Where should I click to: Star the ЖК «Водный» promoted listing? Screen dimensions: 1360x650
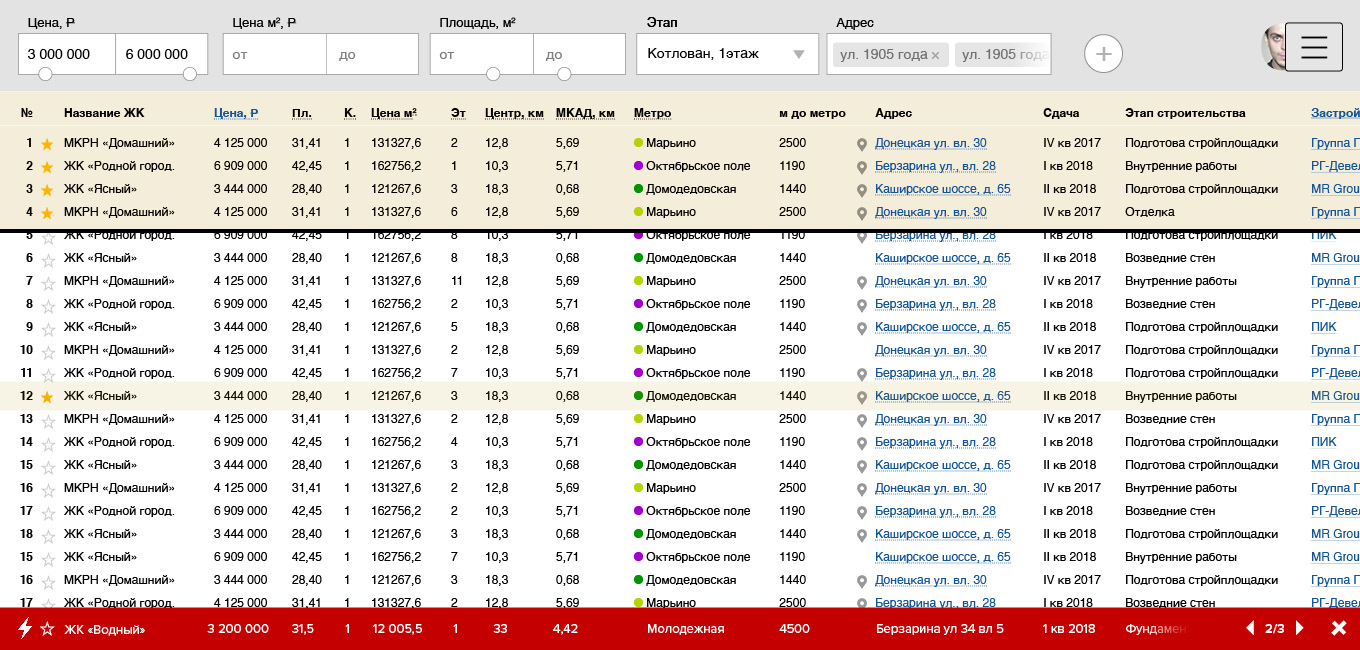[x=46, y=629]
